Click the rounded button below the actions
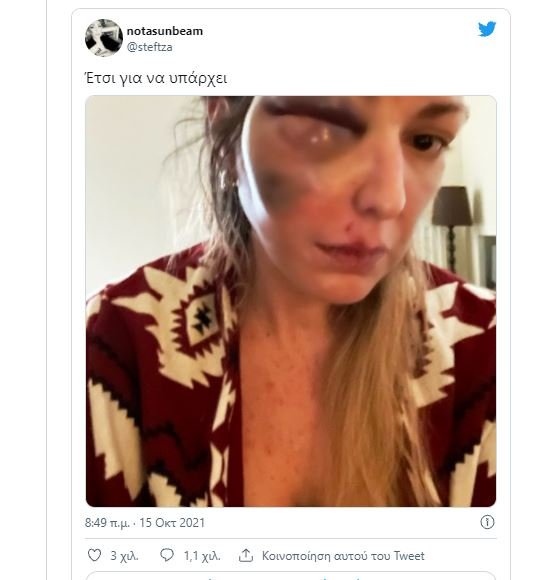Screen dimensions: 553x580 [x=291, y=576]
